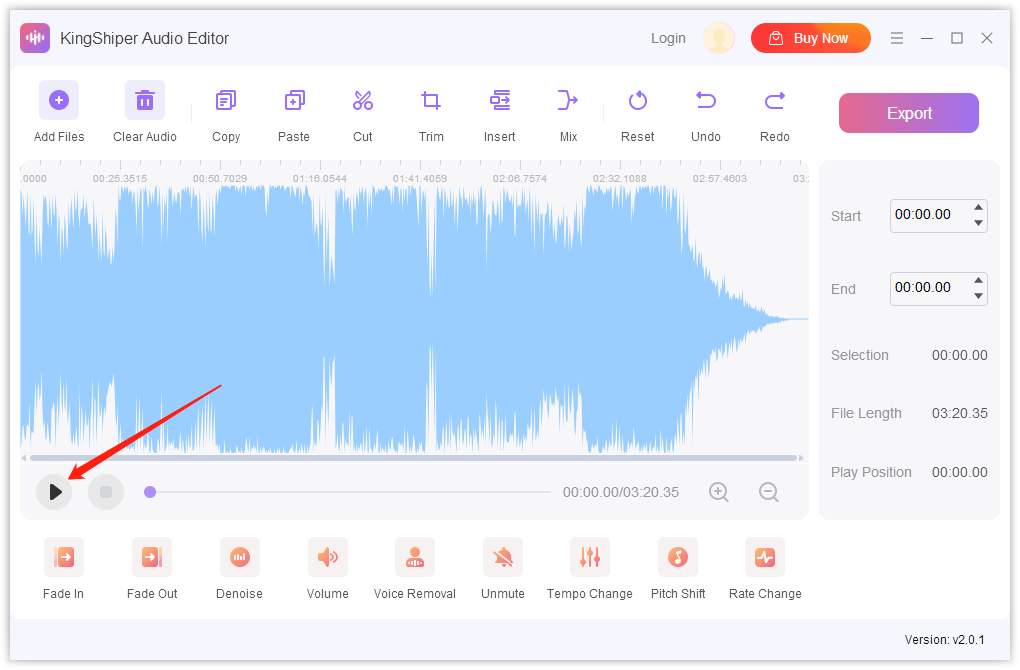Play the audio

(54, 492)
